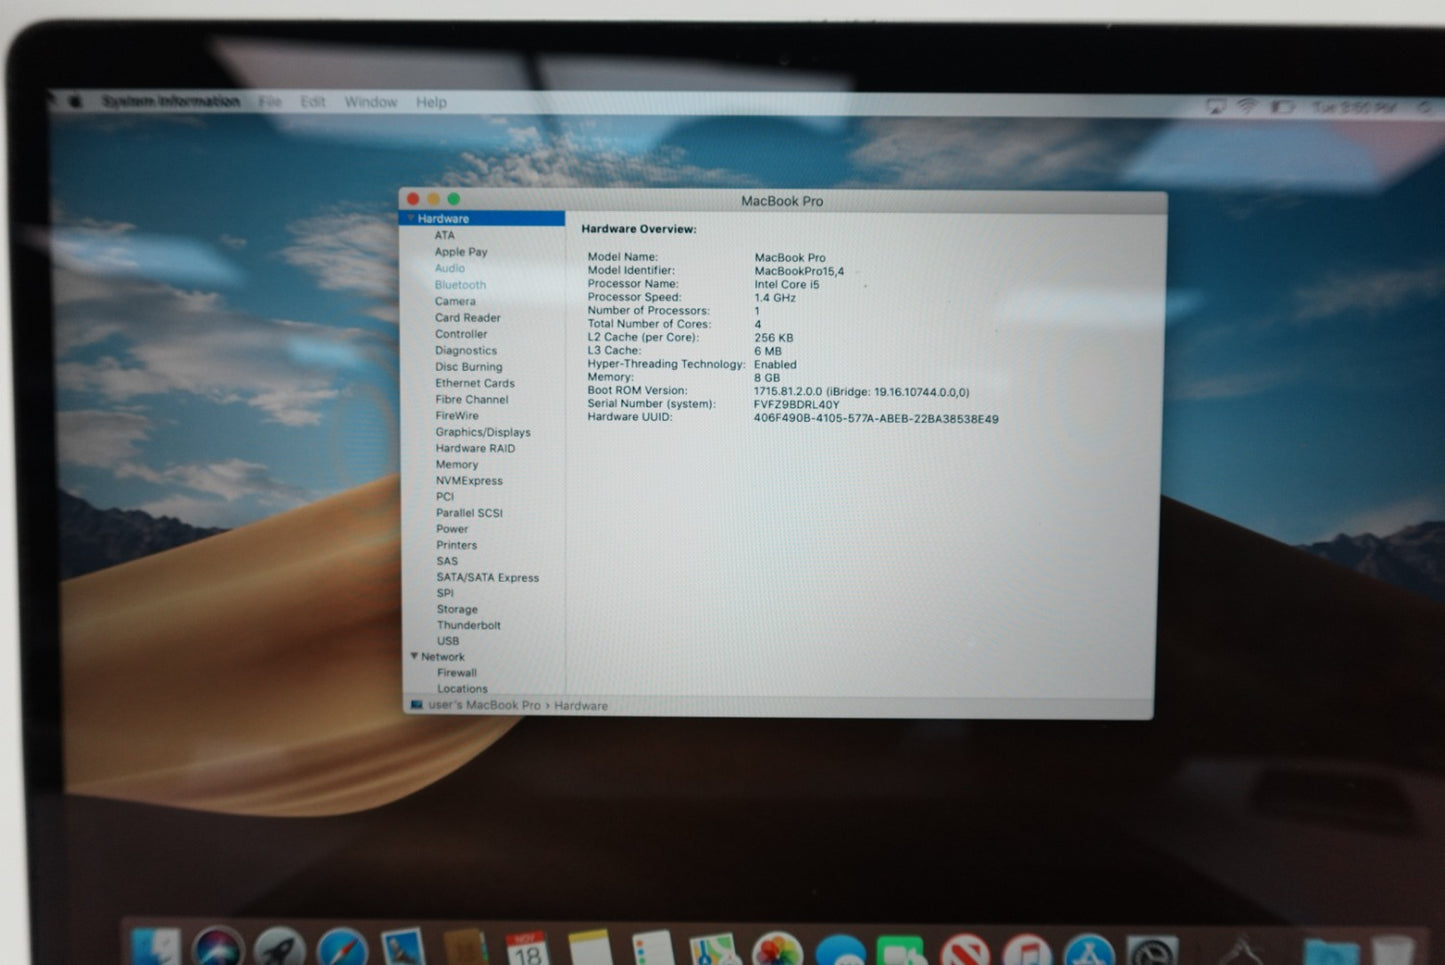1445x965 pixels.
Task: Select Memory in the sidebar list
Action: coord(457,464)
